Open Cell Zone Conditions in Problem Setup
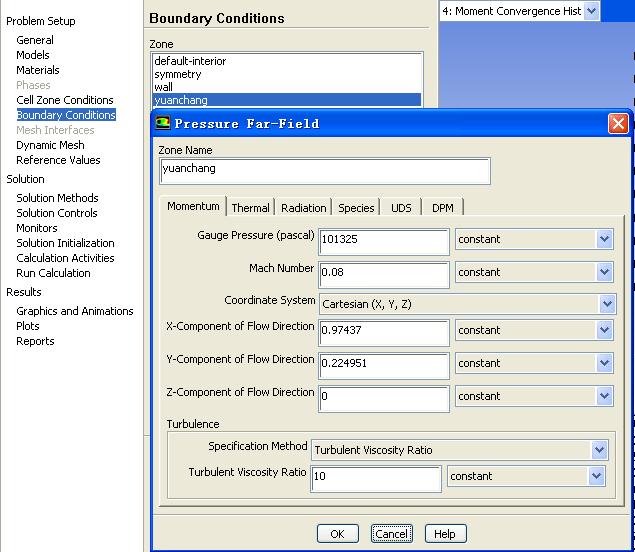The image size is (635, 552). coord(65,100)
